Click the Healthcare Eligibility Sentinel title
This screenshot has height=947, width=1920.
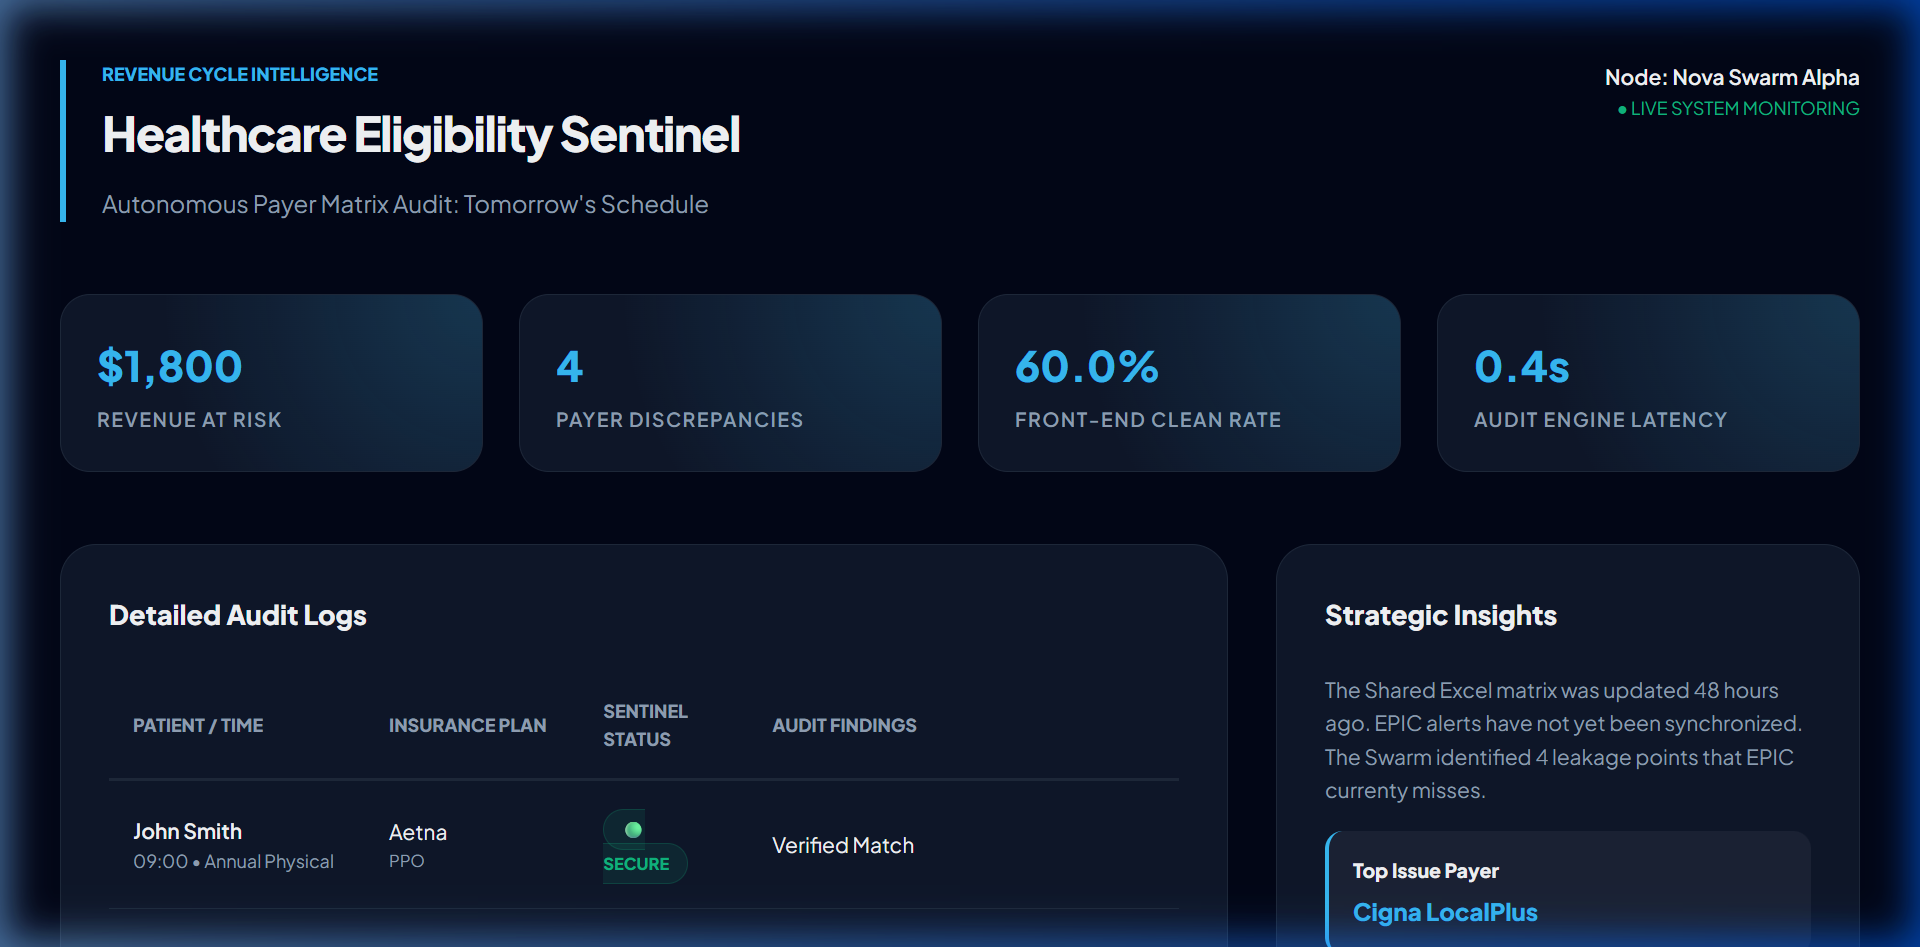click(421, 136)
